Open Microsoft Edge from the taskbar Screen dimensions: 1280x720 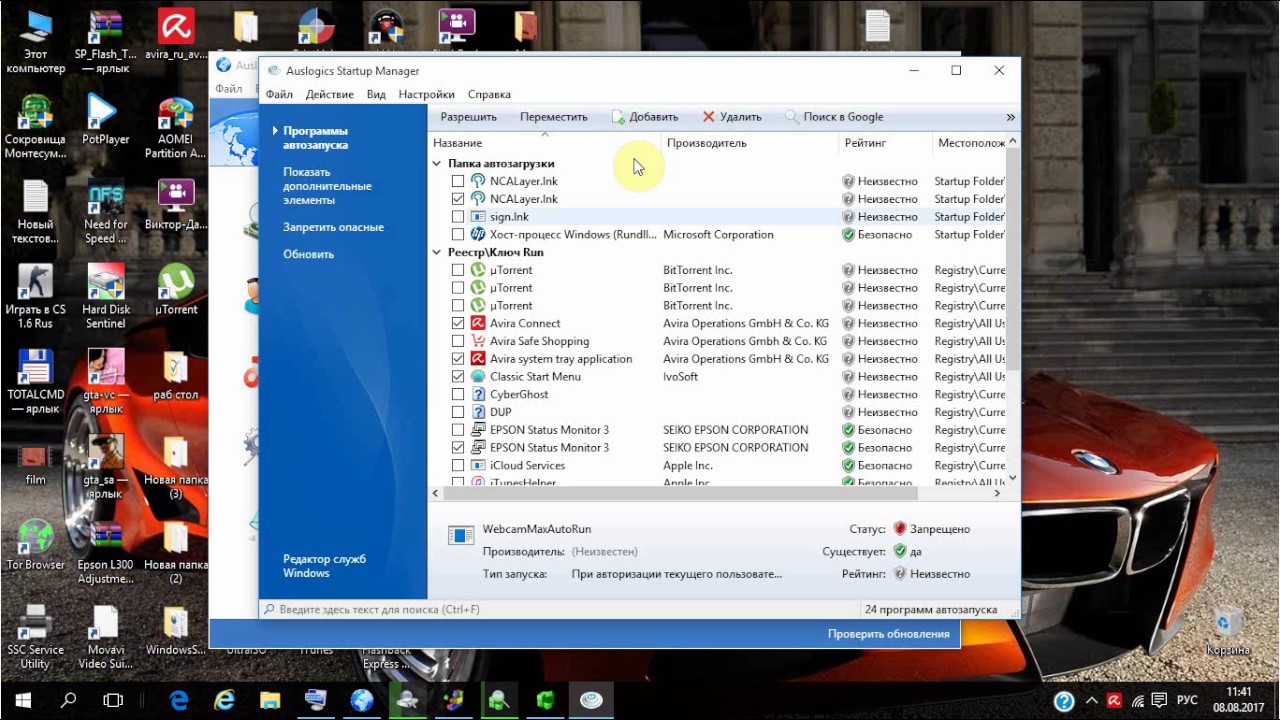click(x=179, y=700)
